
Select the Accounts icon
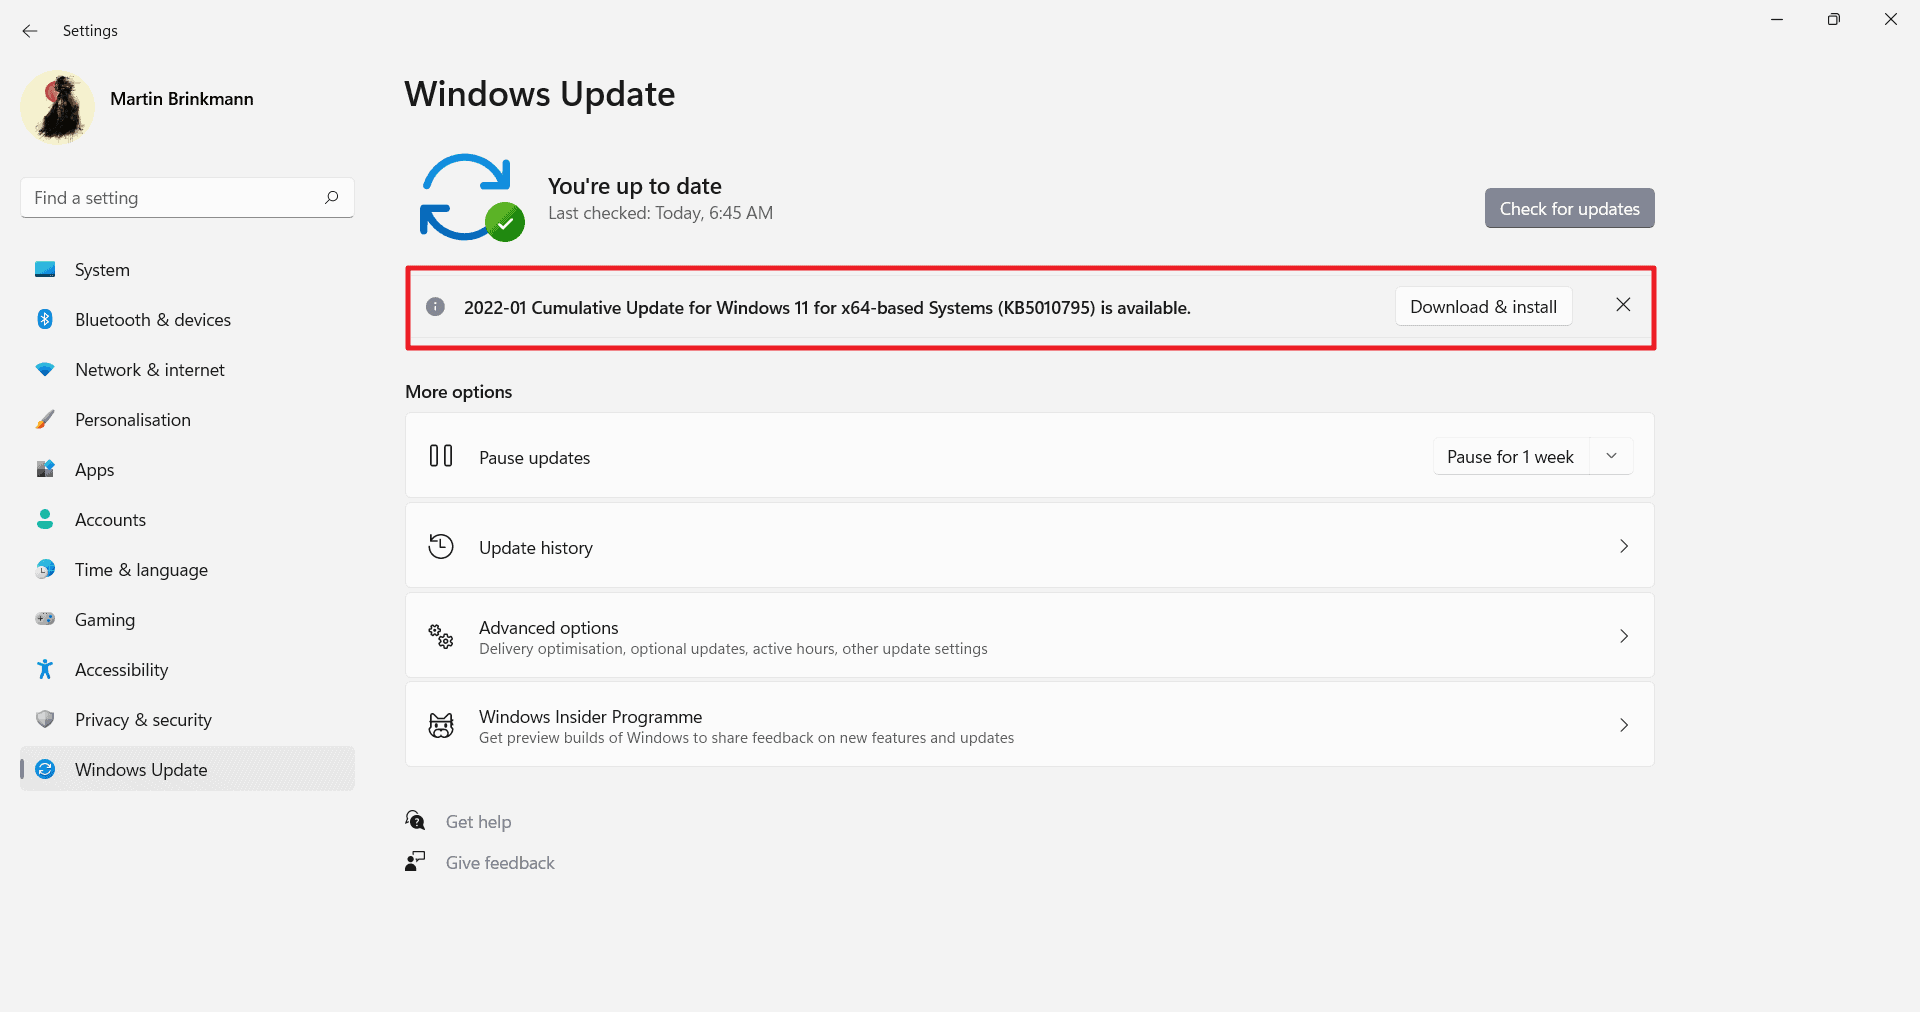coord(45,519)
